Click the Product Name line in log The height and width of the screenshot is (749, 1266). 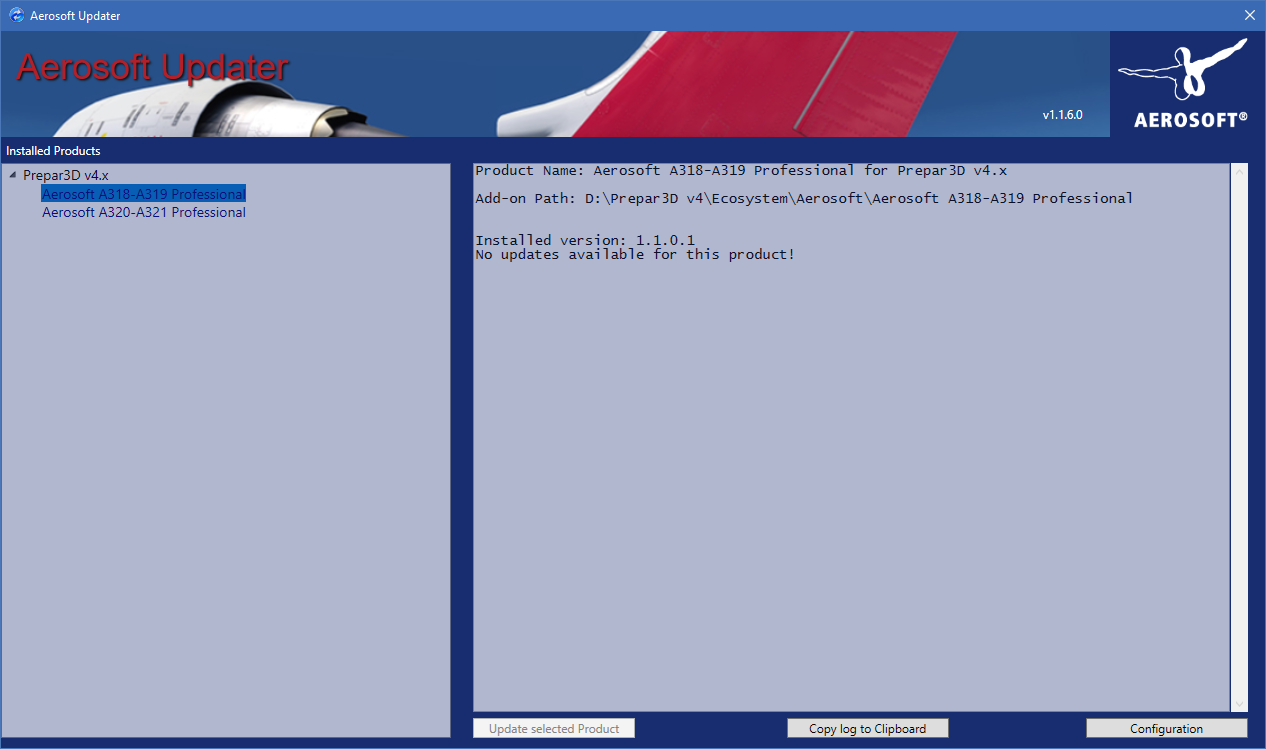tap(741, 171)
